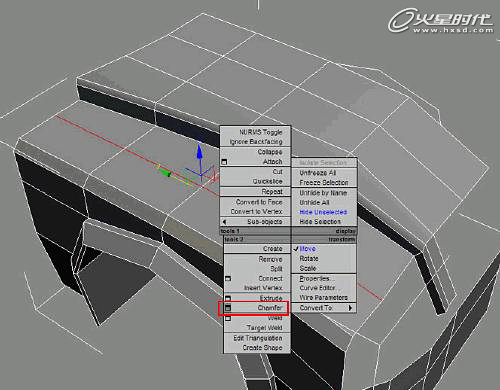Click Repeat last command
This screenshot has width=500, height=390.
pyautogui.click(x=272, y=192)
